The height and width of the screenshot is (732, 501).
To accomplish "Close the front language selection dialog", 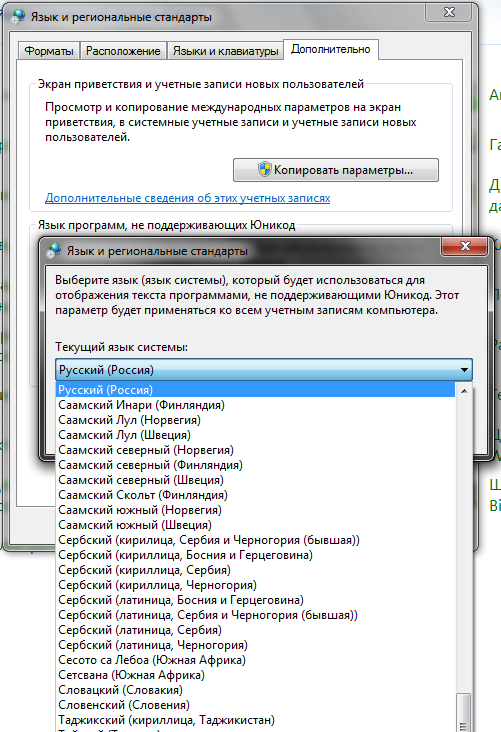I will [465, 246].
